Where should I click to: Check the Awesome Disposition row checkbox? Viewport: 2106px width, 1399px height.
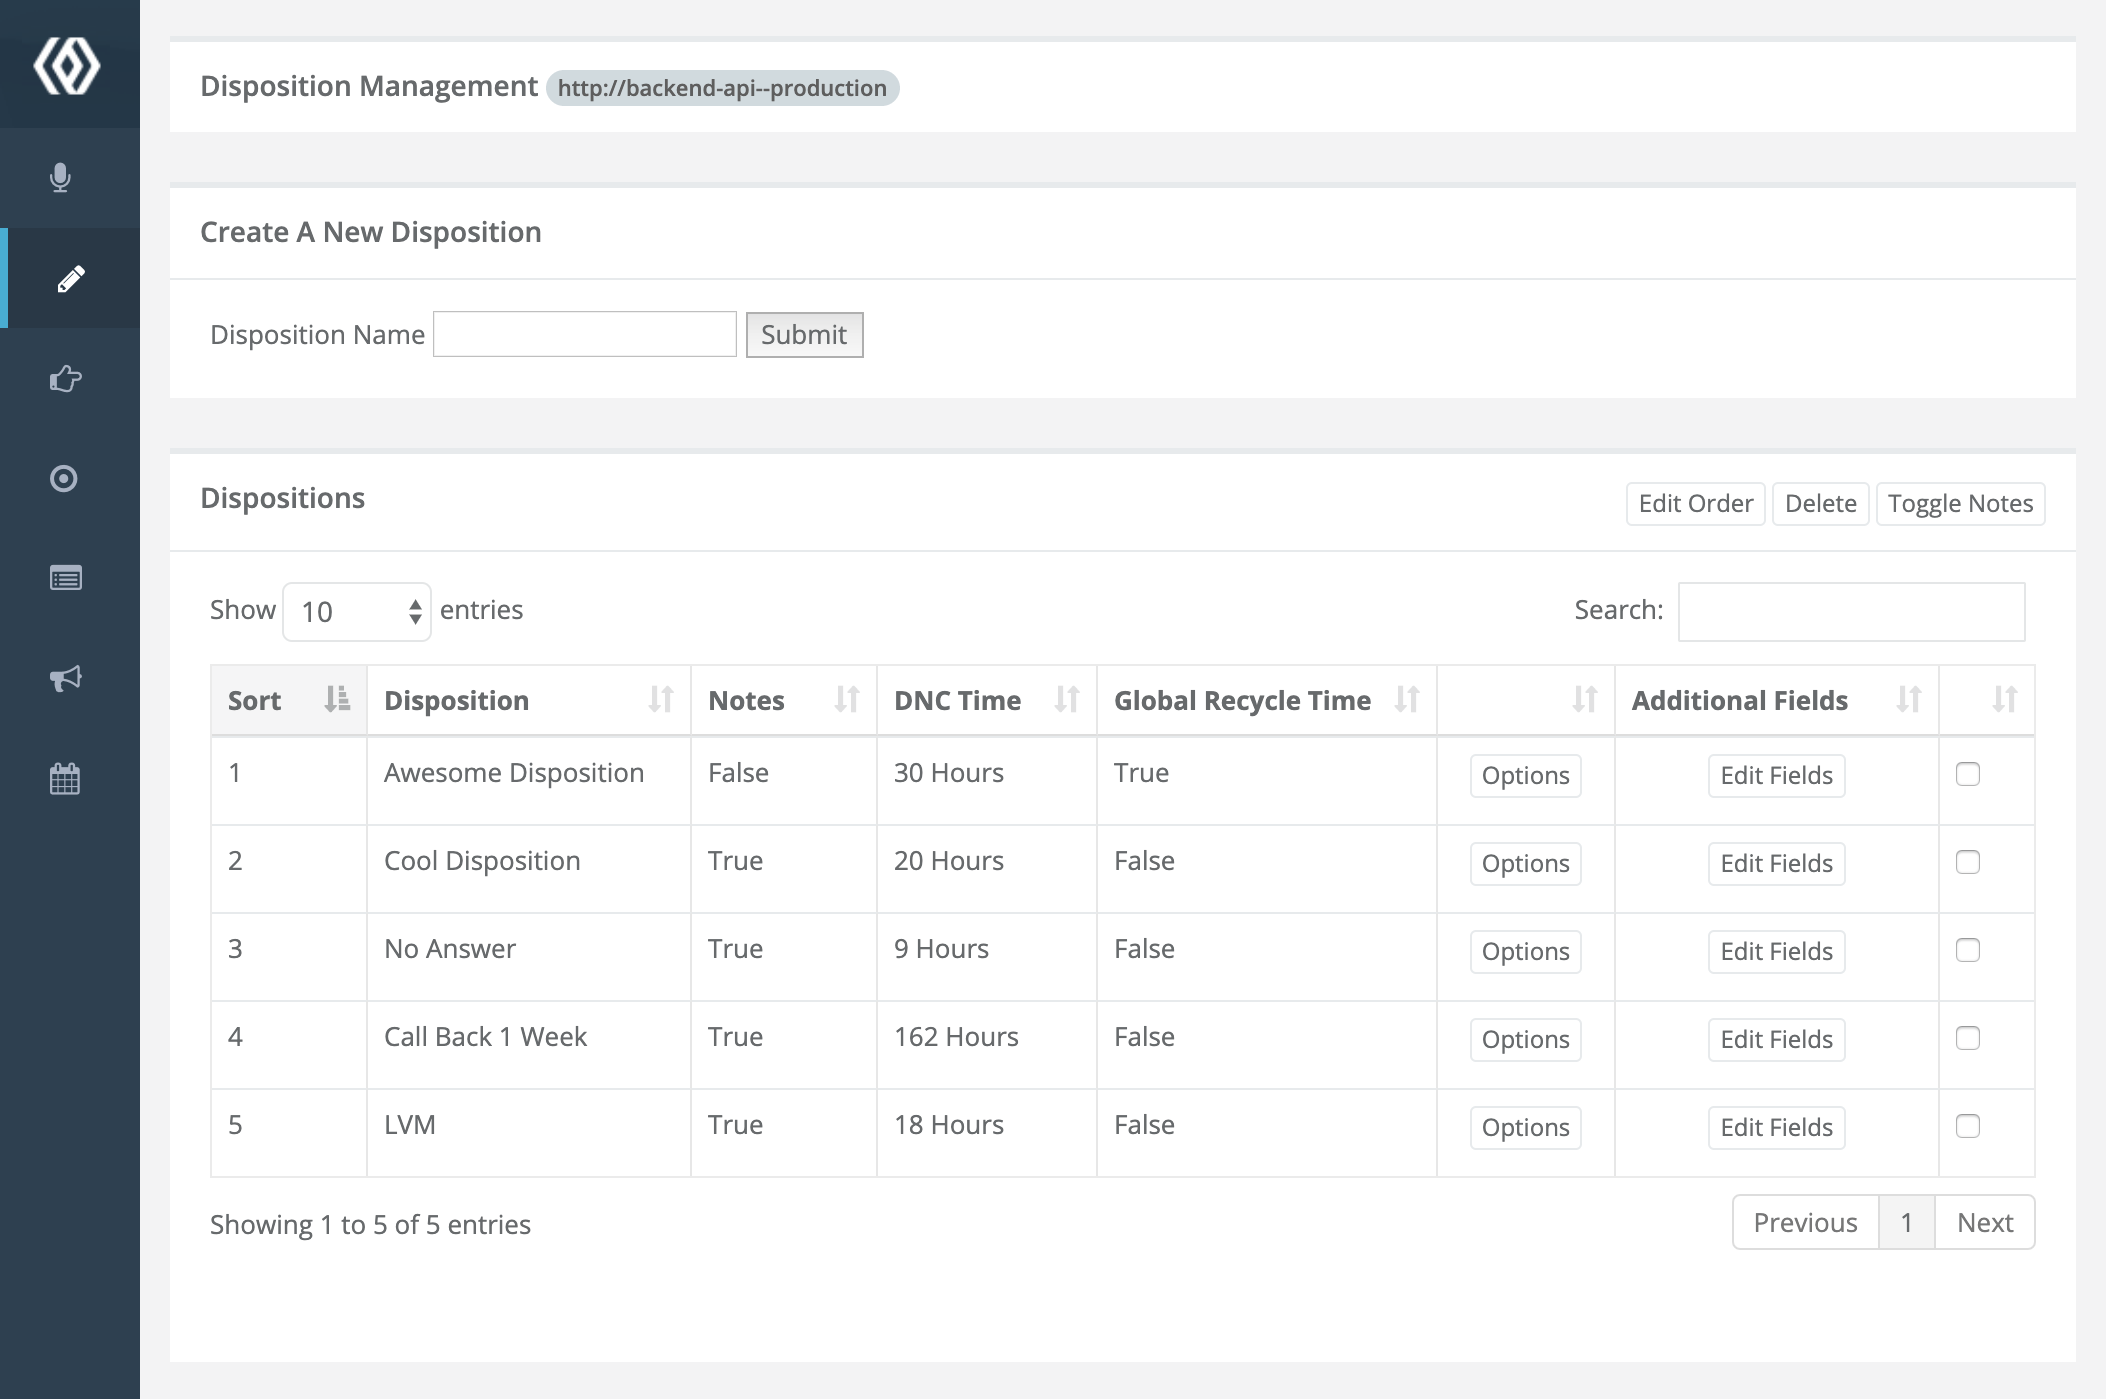1968,774
